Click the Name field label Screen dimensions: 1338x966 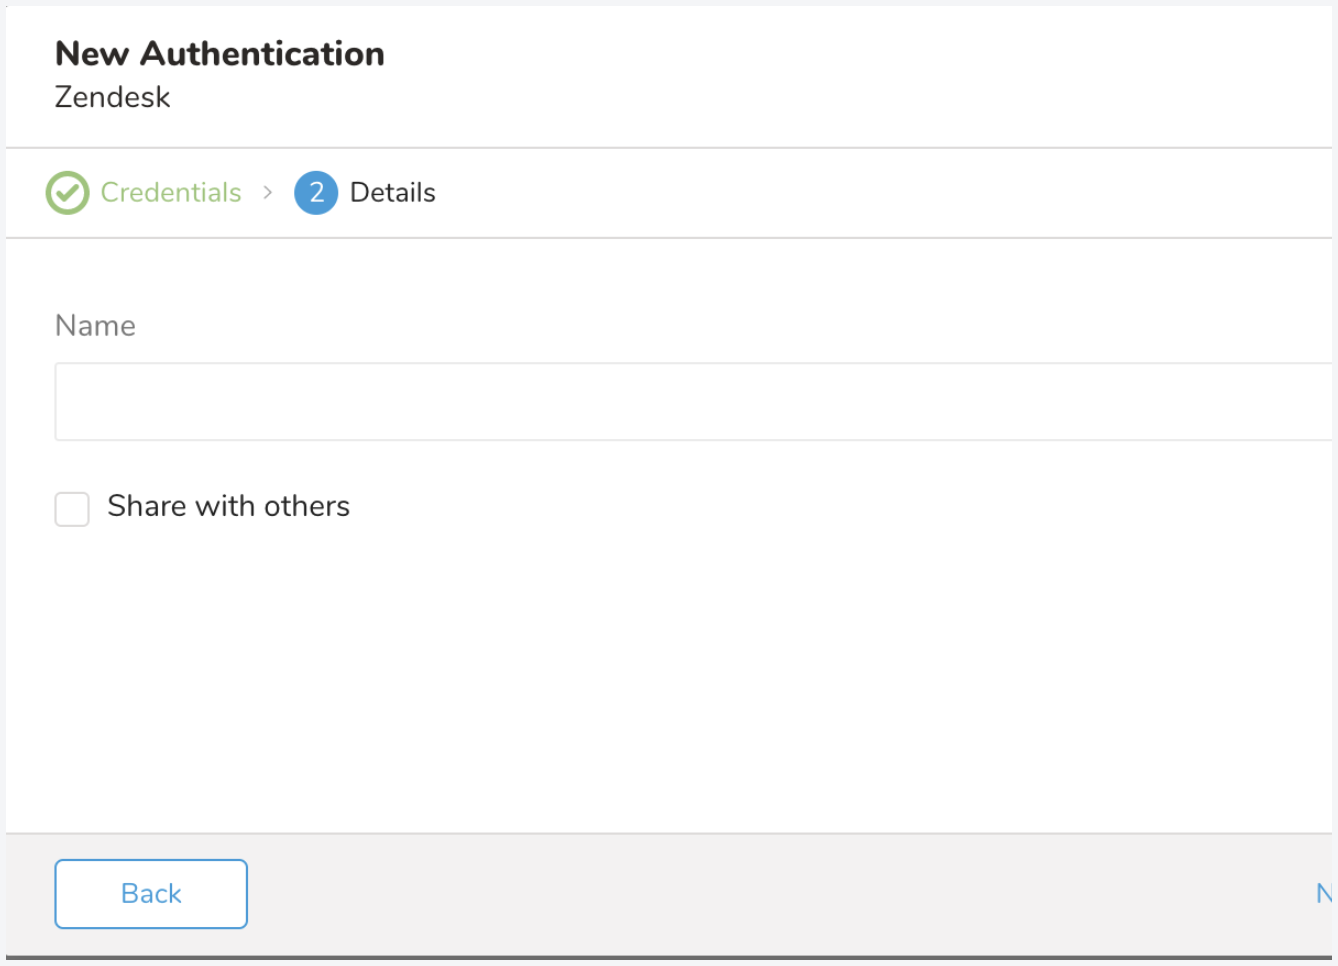tap(95, 326)
